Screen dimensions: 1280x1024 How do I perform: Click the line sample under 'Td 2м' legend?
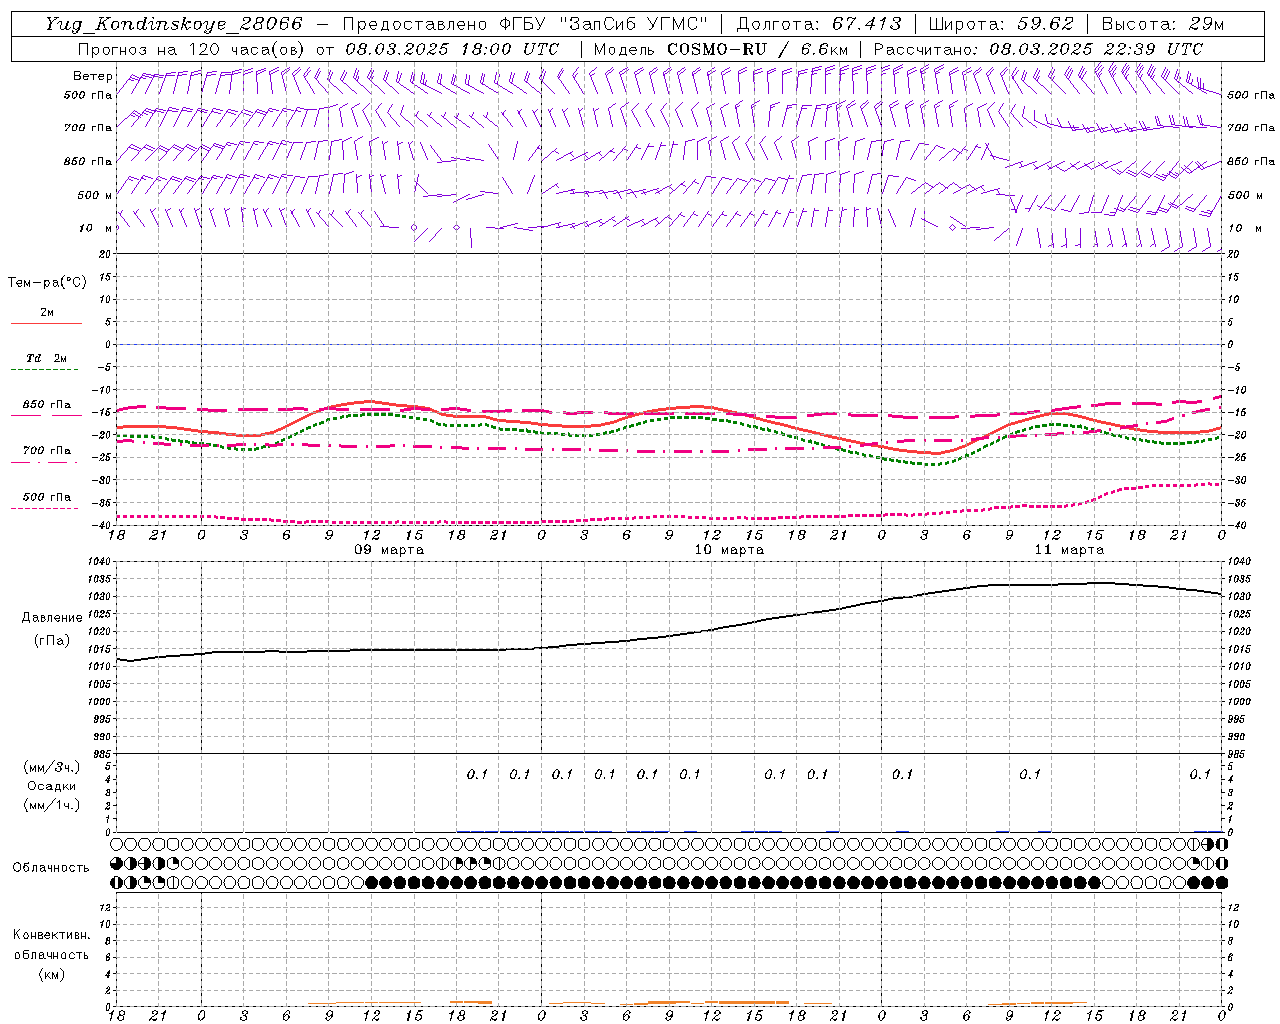[x=46, y=370]
